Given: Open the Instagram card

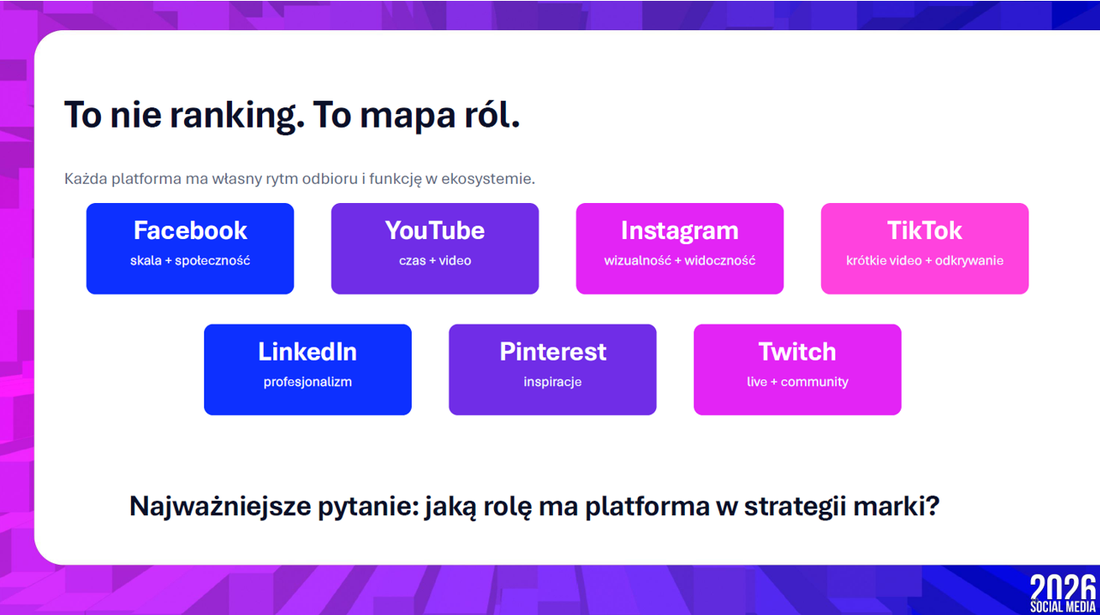Looking at the screenshot, I should [x=680, y=248].
